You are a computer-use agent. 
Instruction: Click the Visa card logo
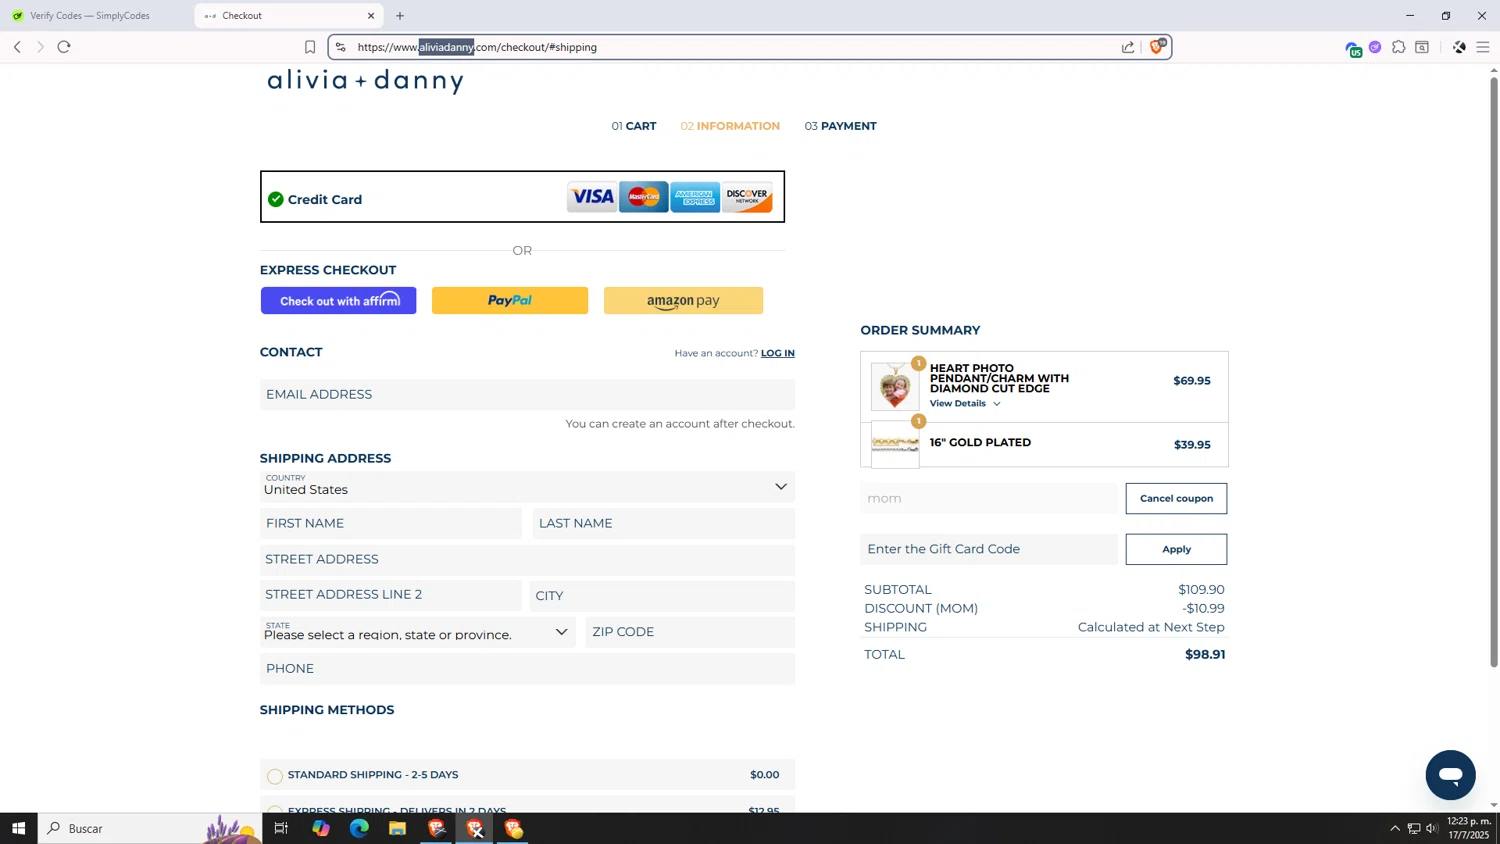(x=592, y=197)
